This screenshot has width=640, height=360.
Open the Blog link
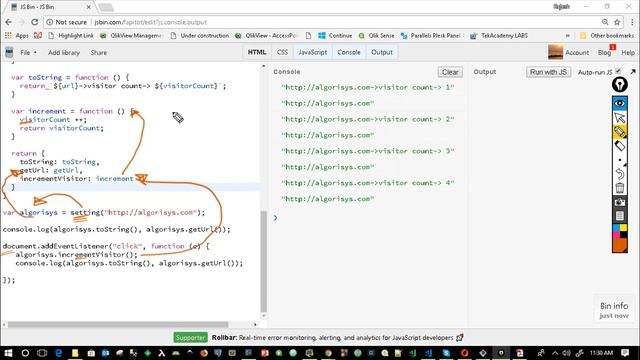coord(604,53)
